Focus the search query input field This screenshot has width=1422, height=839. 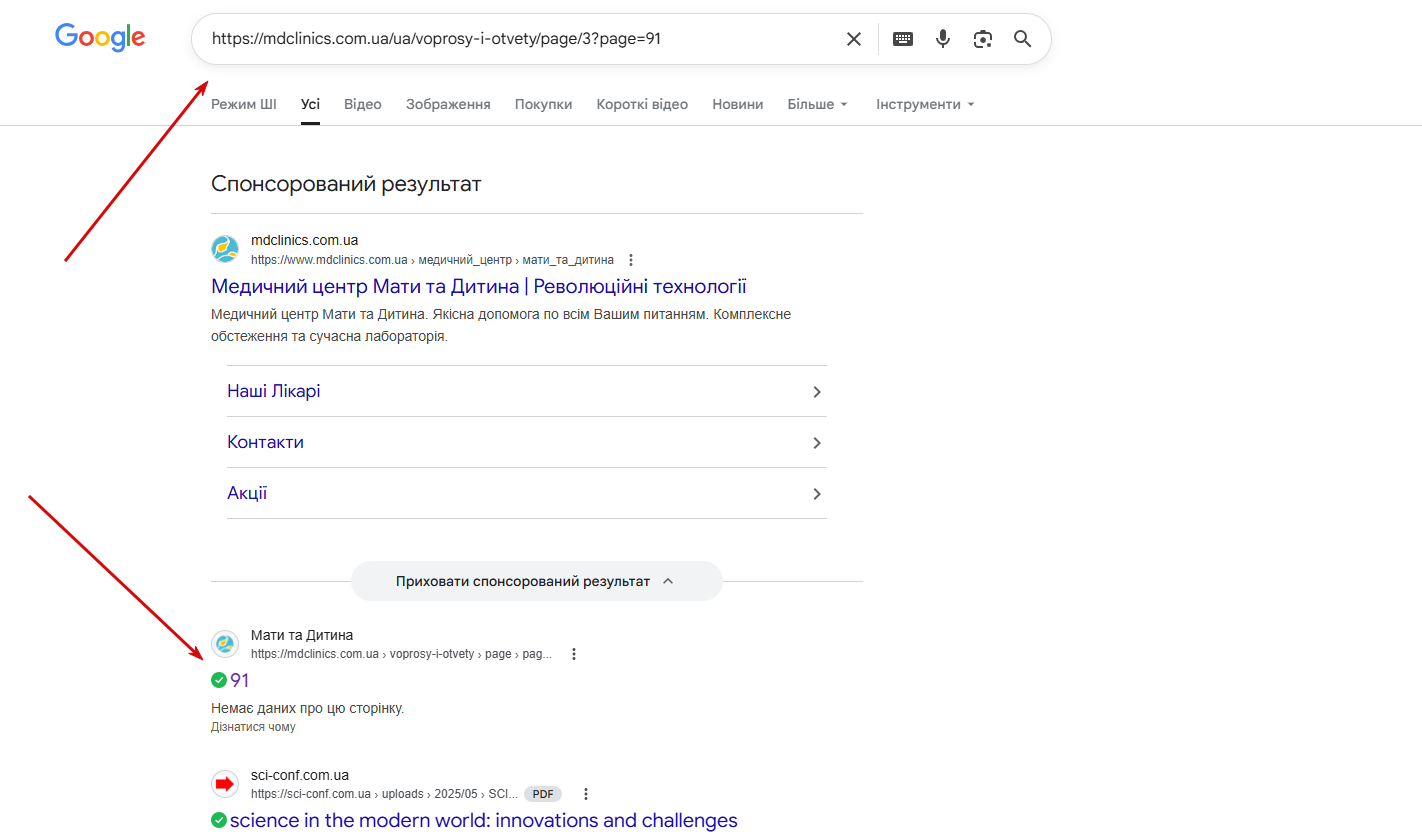[520, 39]
